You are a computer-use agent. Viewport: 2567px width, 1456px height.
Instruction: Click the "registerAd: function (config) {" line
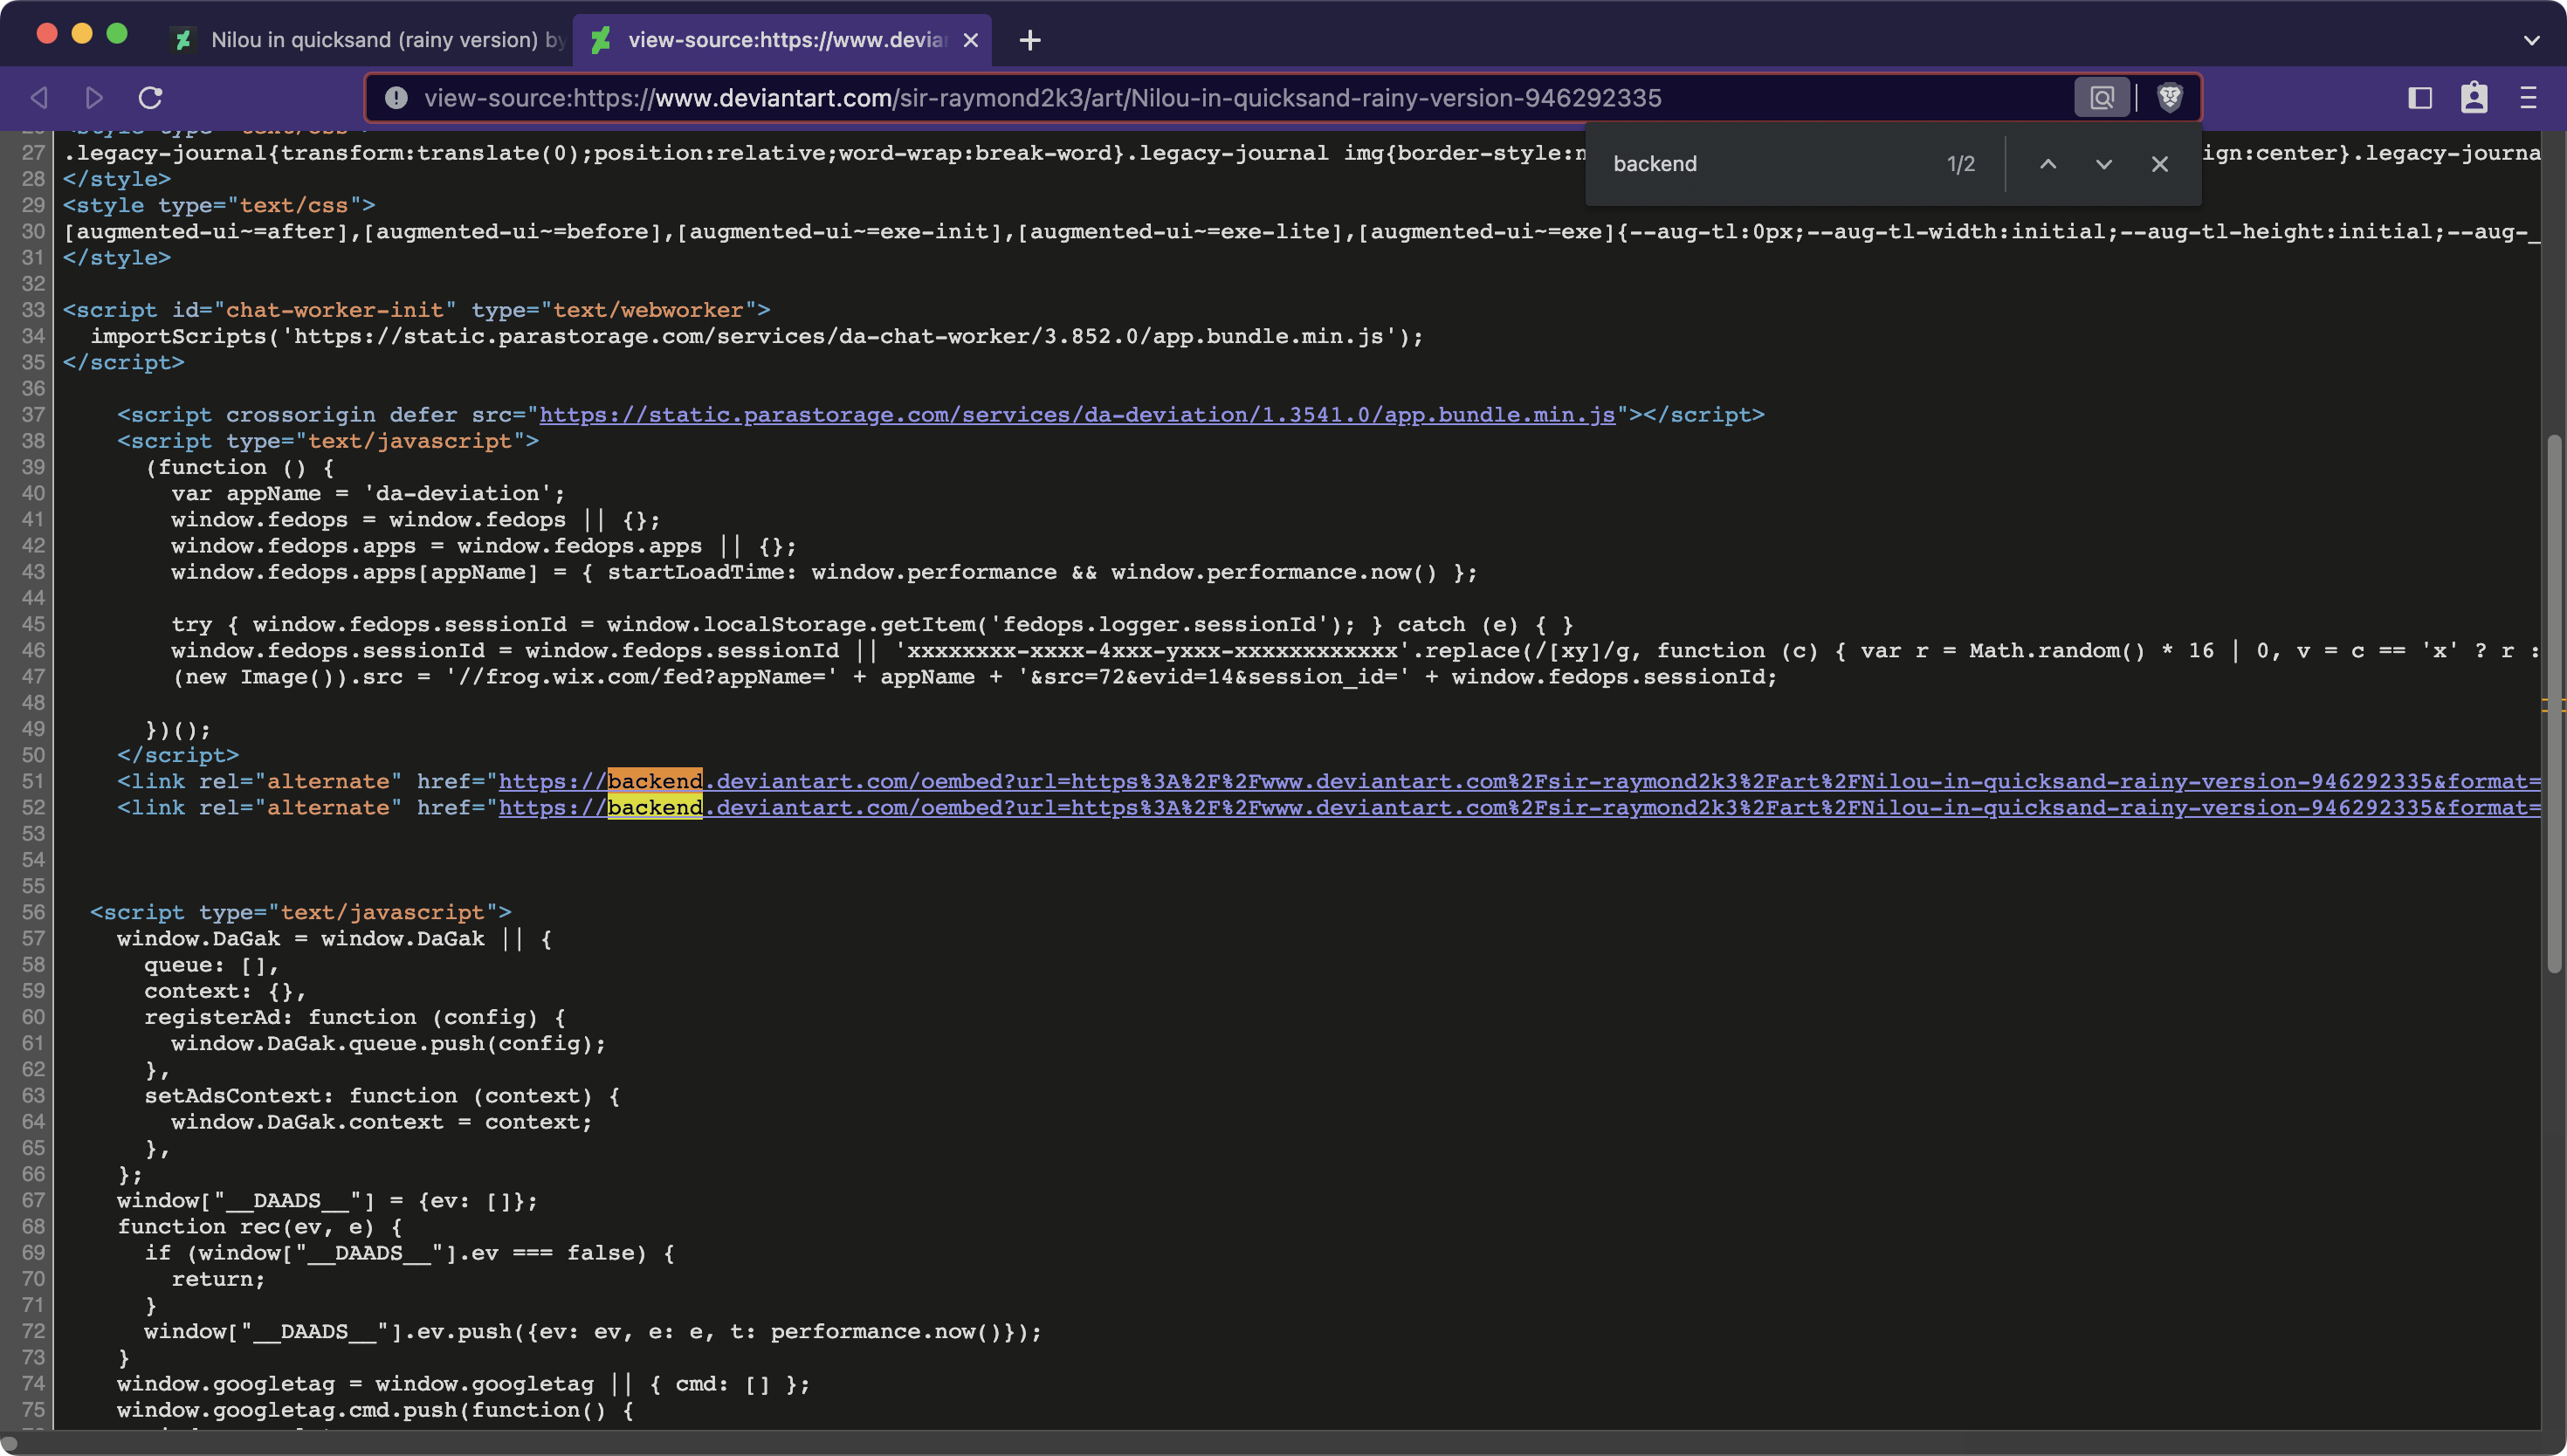tap(355, 1016)
